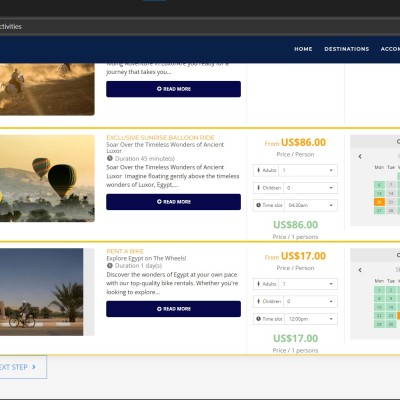The image size is (400, 400).
Task: Pick Tuesday 28 in the balloon ride calendar
Action: (x=391, y=211)
